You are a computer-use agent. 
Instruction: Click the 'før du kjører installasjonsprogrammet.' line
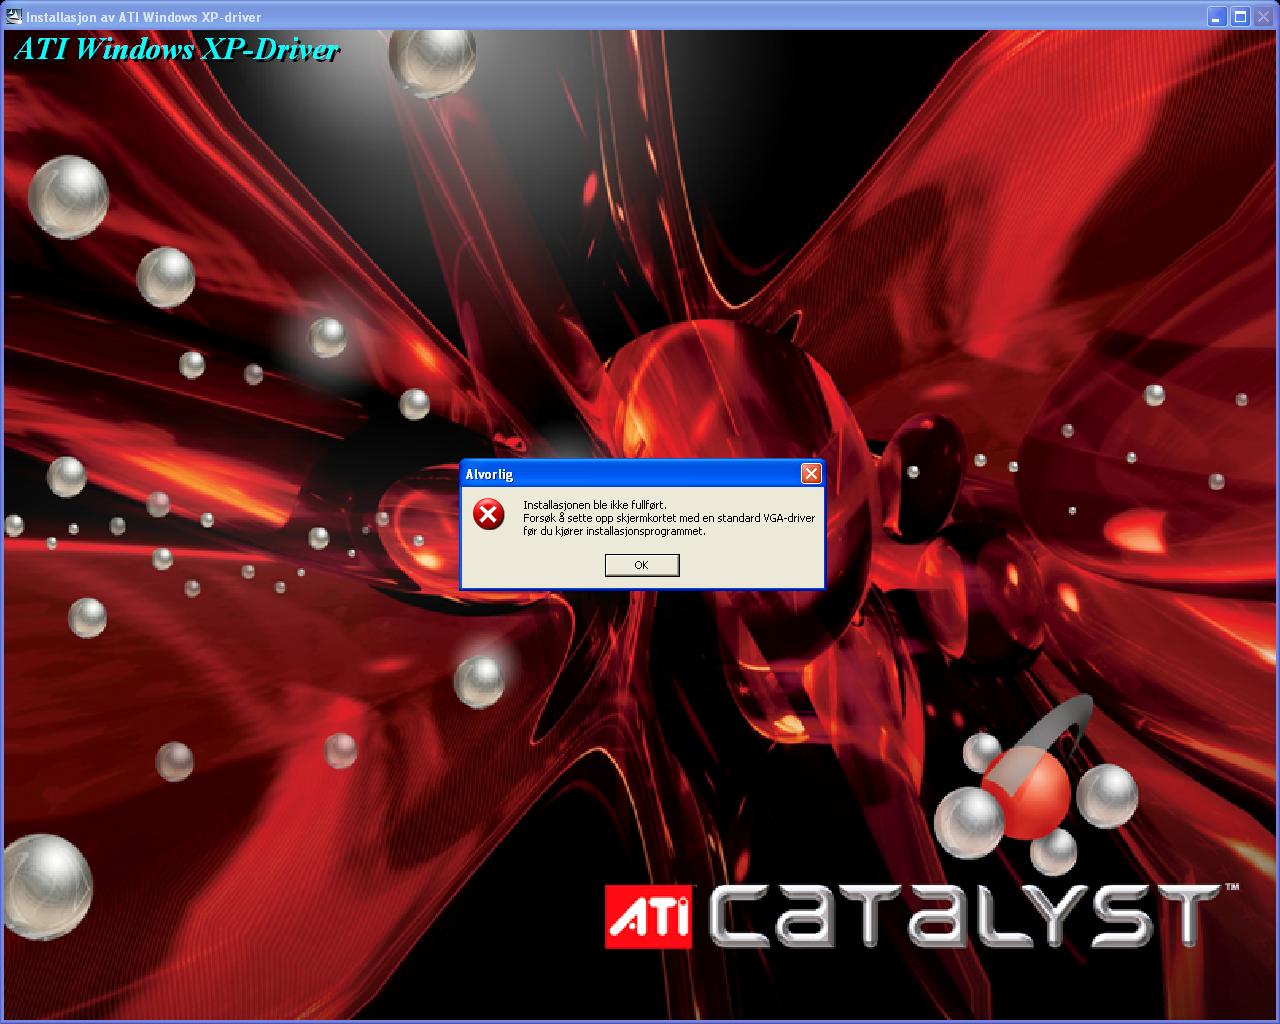pos(614,531)
